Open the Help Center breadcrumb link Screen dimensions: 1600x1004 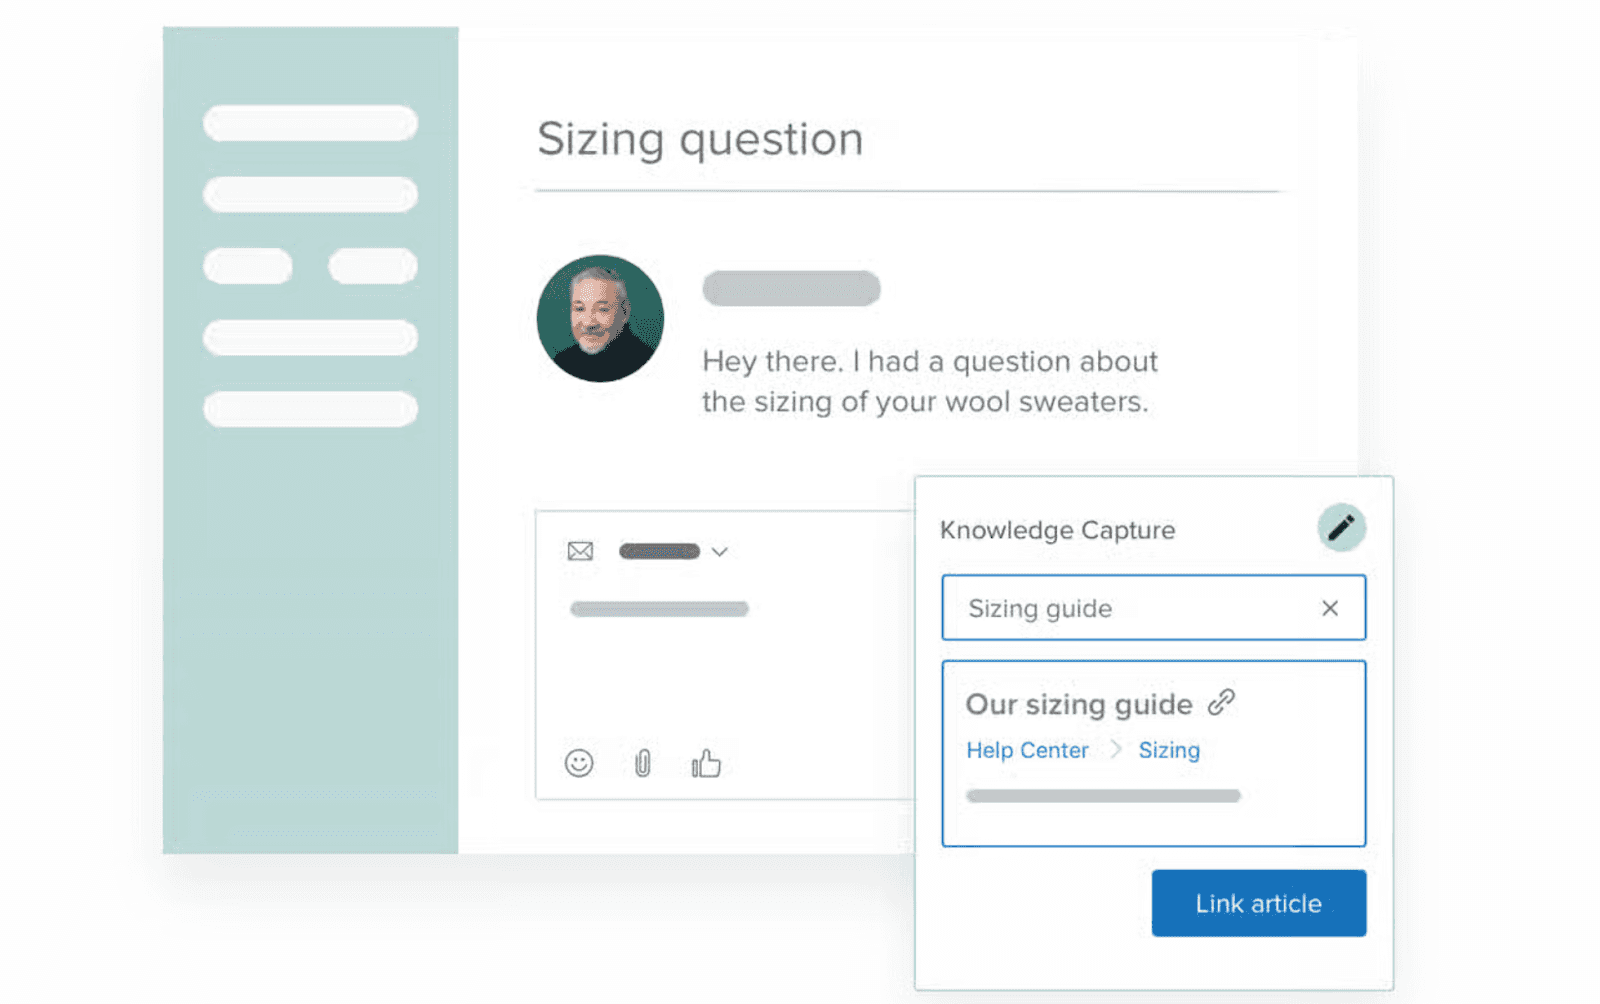tap(1027, 750)
